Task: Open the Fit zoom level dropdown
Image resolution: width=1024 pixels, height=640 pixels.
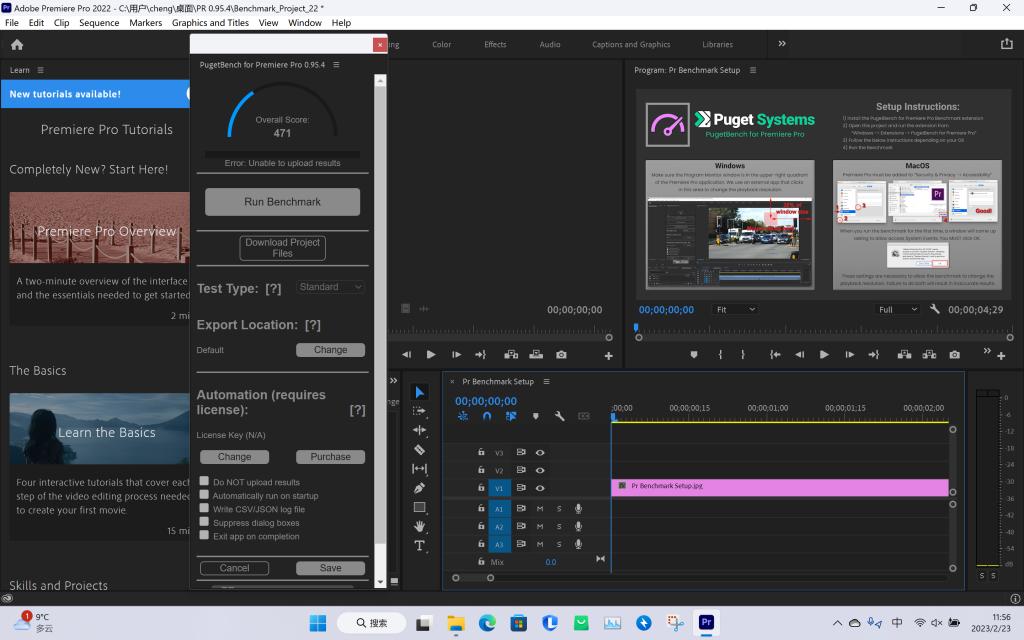Action: click(735, 310)
